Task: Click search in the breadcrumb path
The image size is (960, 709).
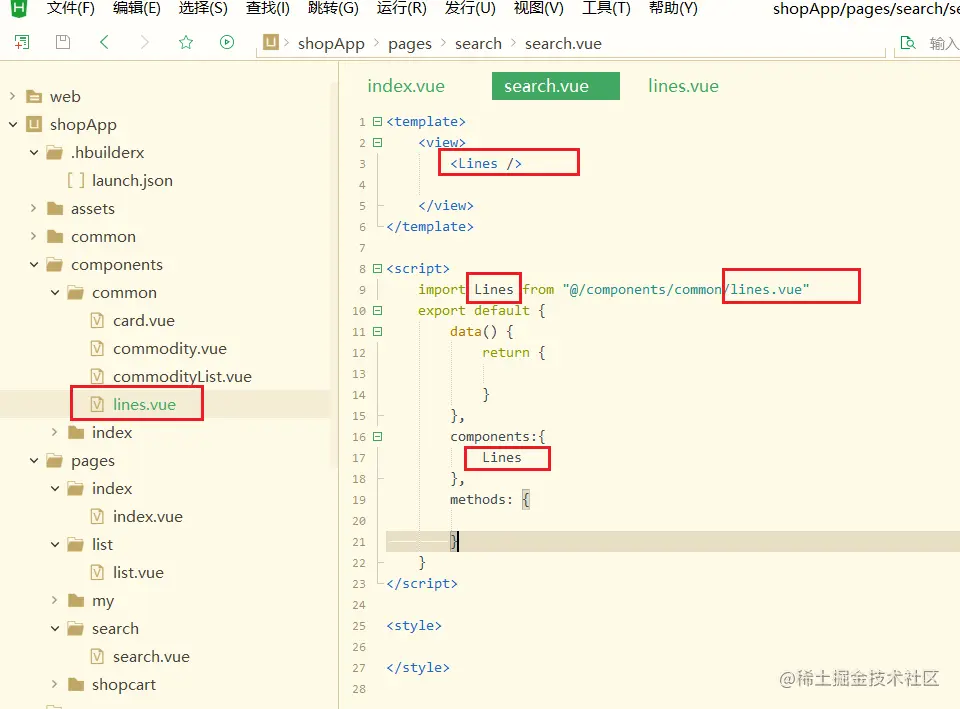Action: coord(478,43)
